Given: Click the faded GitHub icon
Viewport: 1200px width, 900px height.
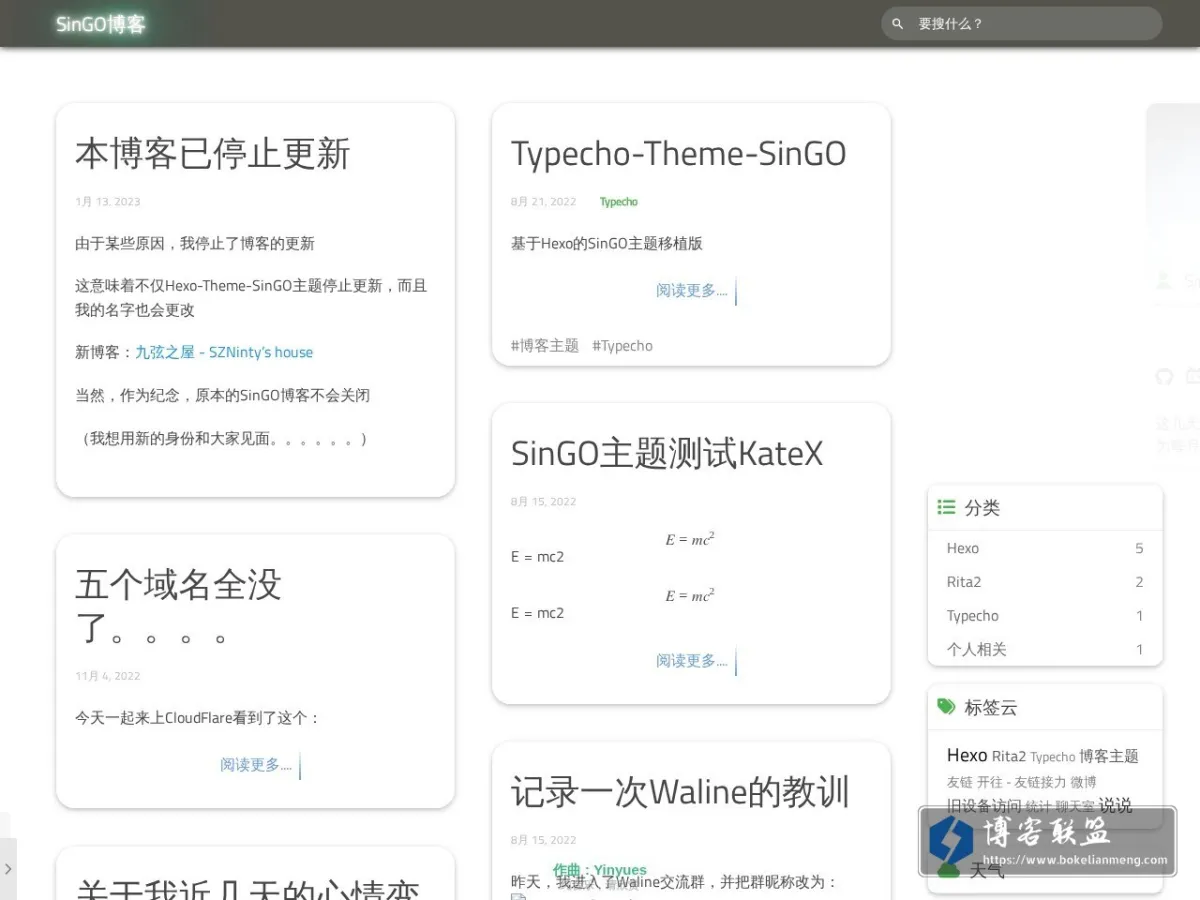Looking at the screenshot, I should point(1163,377).
